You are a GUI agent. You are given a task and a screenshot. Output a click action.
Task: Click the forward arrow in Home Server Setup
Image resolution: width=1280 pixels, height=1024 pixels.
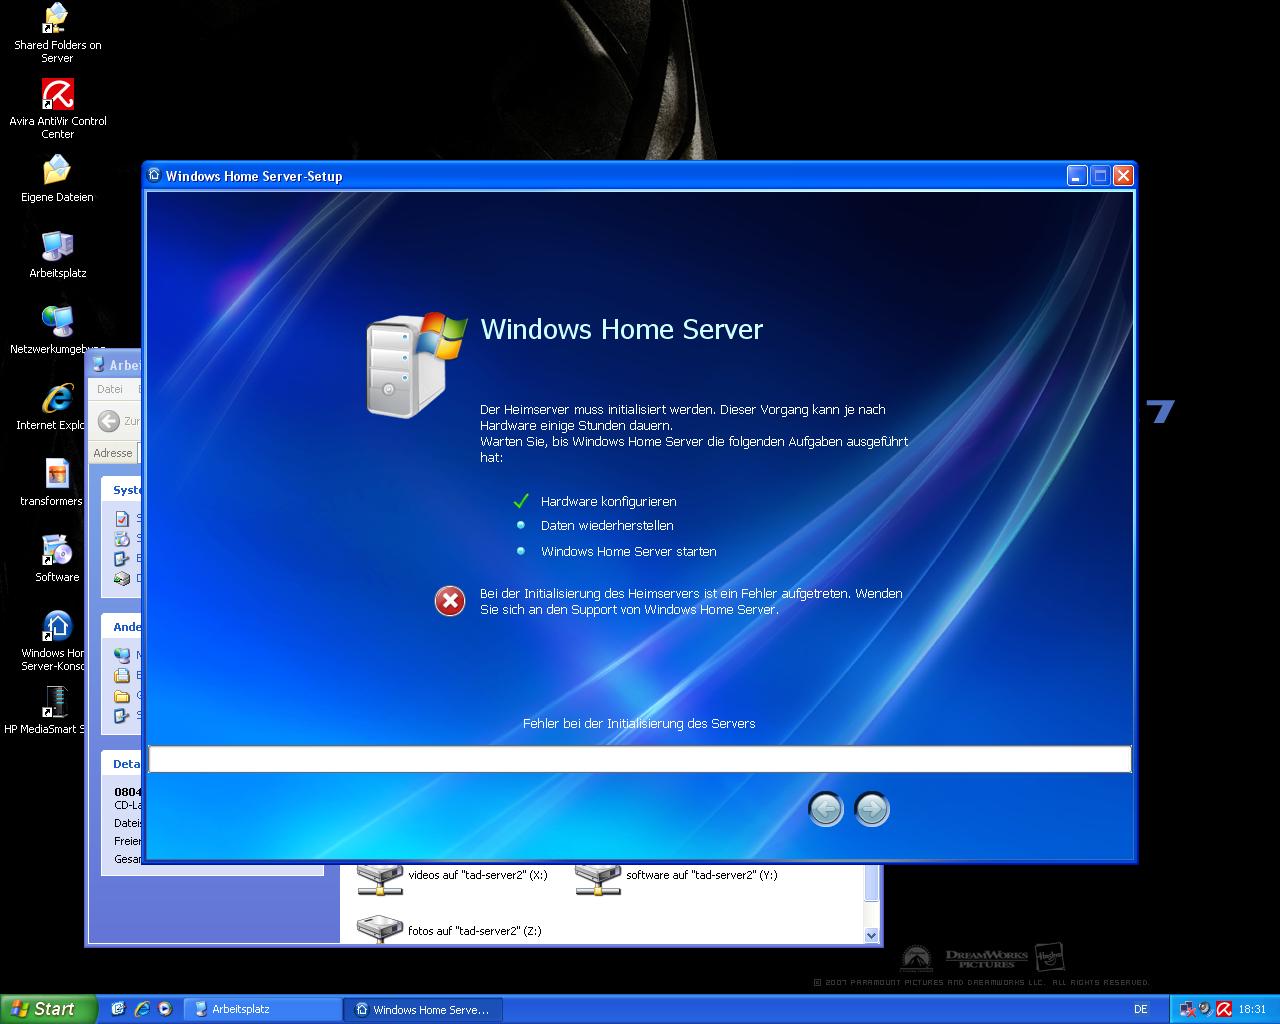872,809
